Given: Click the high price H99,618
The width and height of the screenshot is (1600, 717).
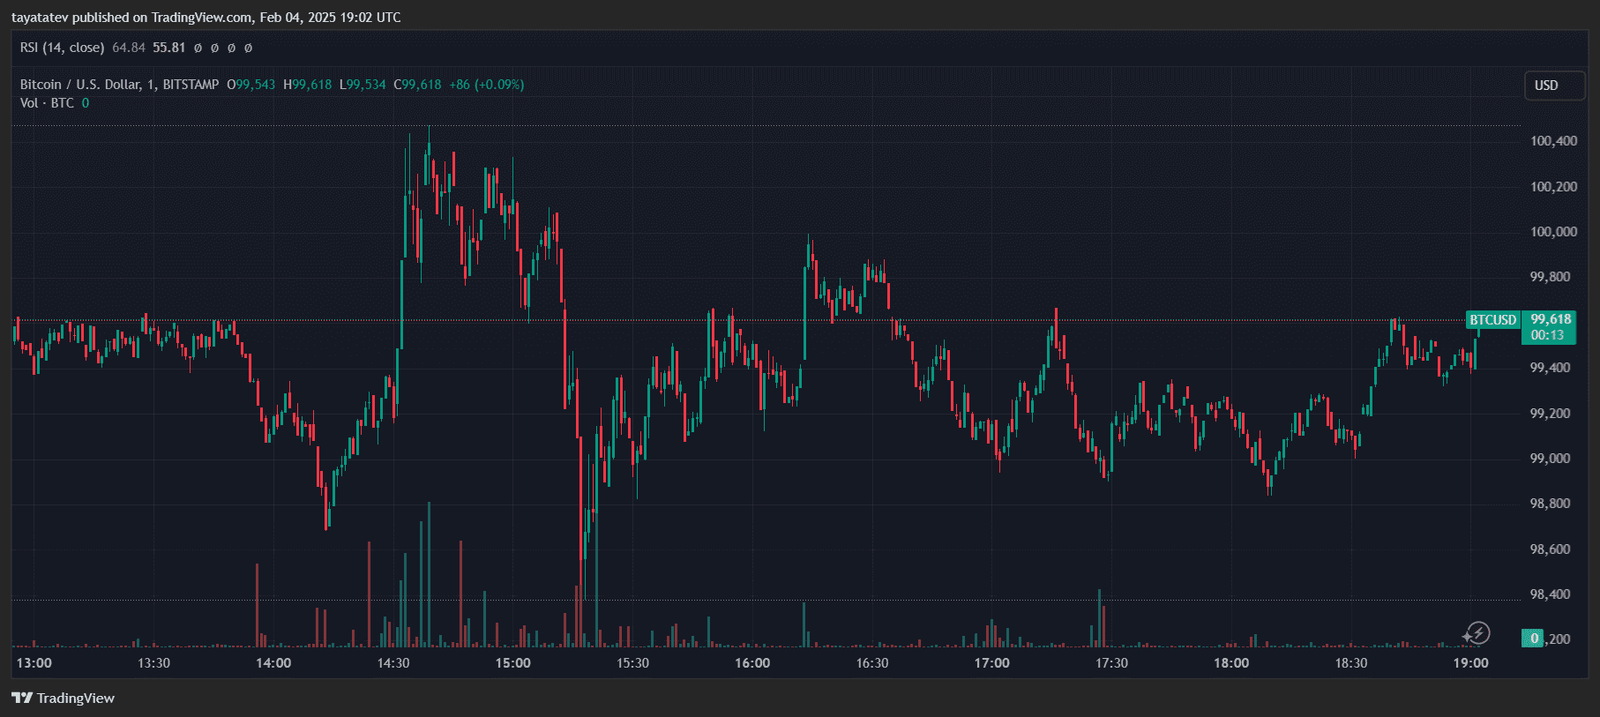Looking at the screenshot, I should point(307,84).
